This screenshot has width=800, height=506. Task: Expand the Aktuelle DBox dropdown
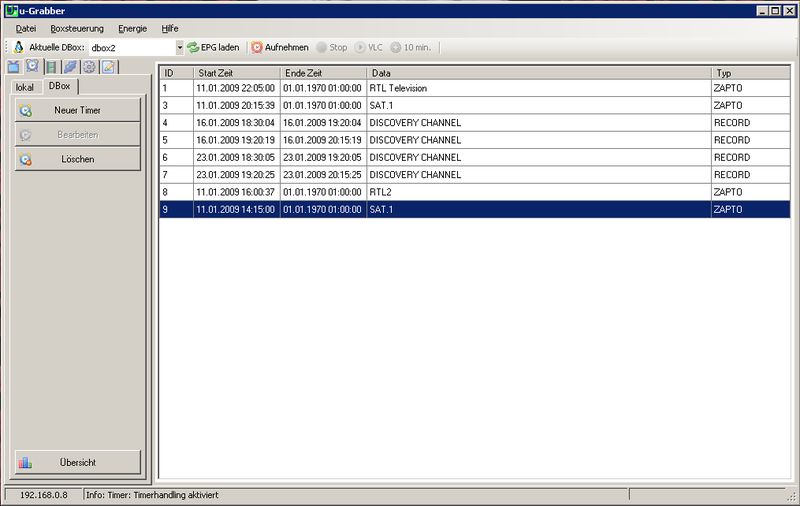pos(180,47)
